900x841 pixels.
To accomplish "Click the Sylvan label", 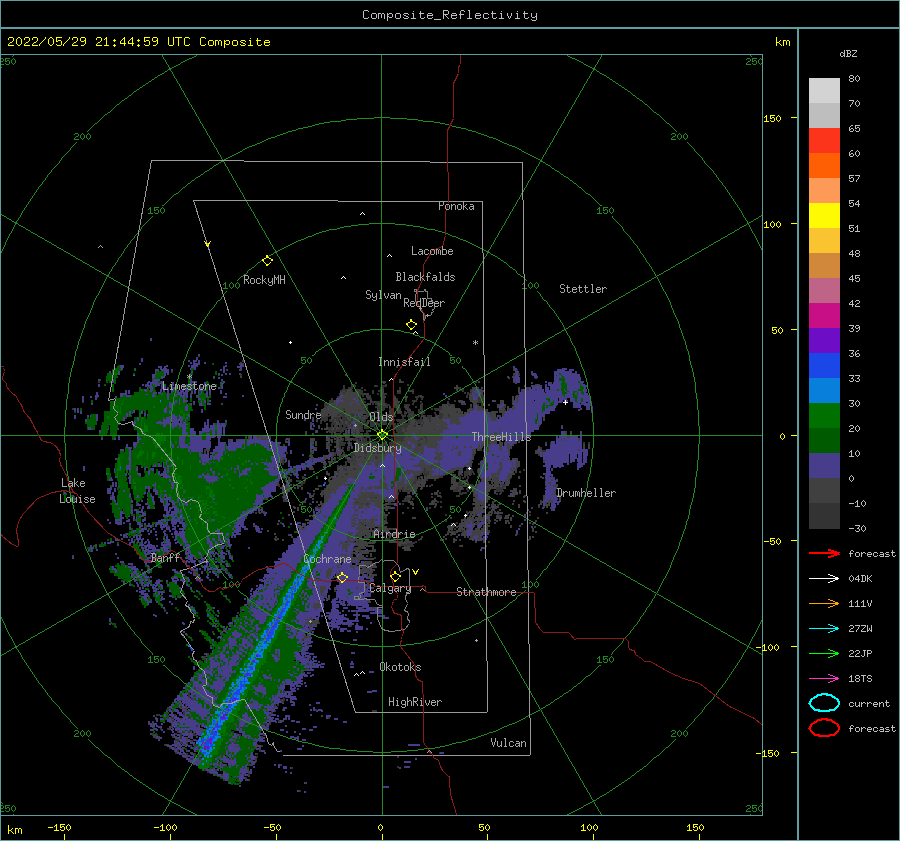I will [383, 295].
